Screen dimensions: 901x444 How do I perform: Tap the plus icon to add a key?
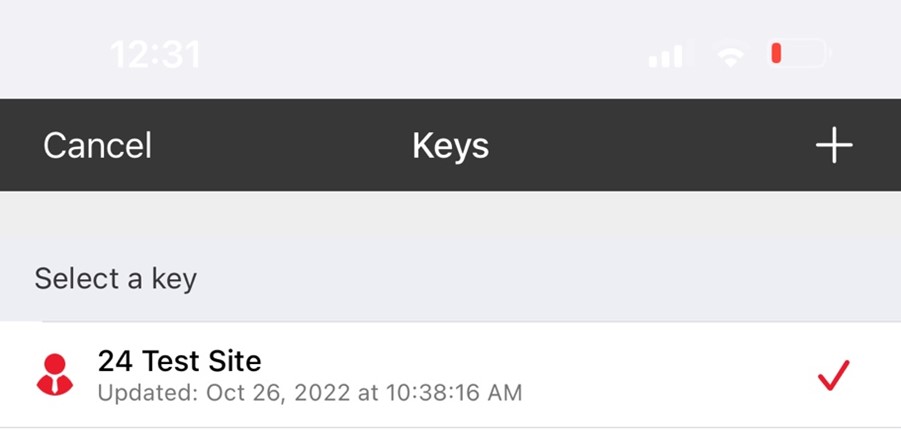(834, 145)
